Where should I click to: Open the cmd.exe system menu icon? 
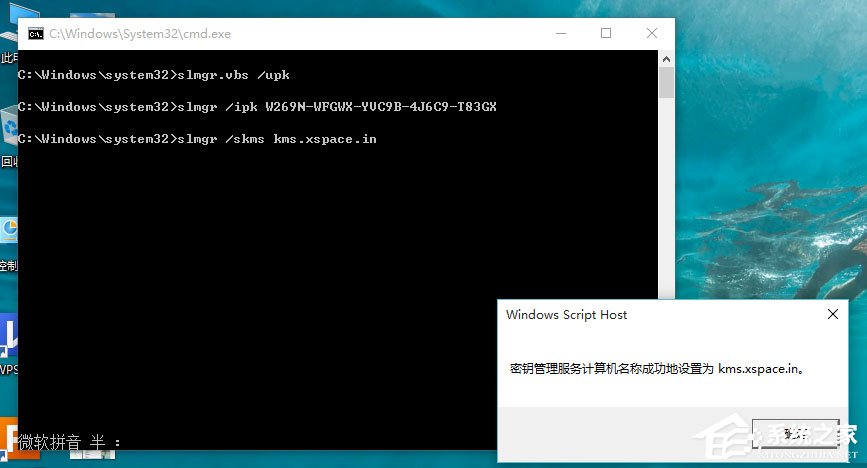[x=35, y=33]
